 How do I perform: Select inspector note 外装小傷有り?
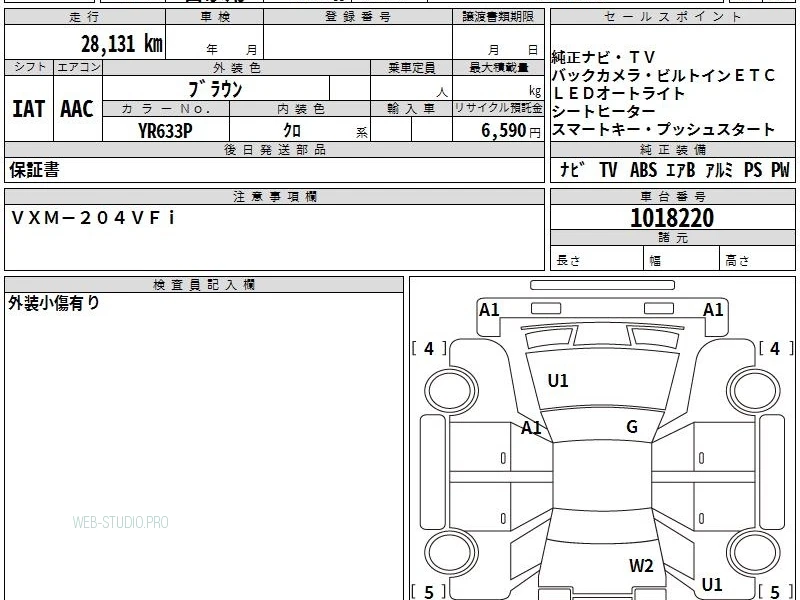(x=54, y=303)
